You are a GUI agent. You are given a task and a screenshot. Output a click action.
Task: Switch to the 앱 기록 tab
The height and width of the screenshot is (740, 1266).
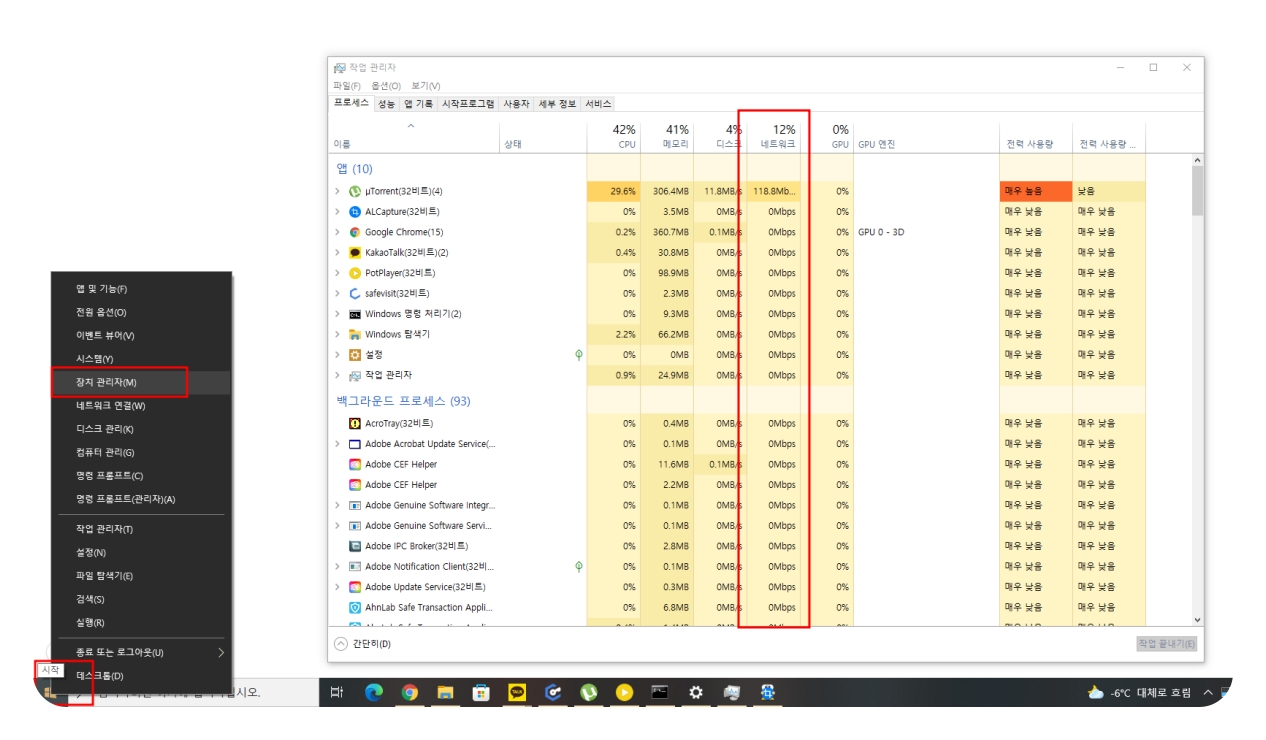point(419,104)
